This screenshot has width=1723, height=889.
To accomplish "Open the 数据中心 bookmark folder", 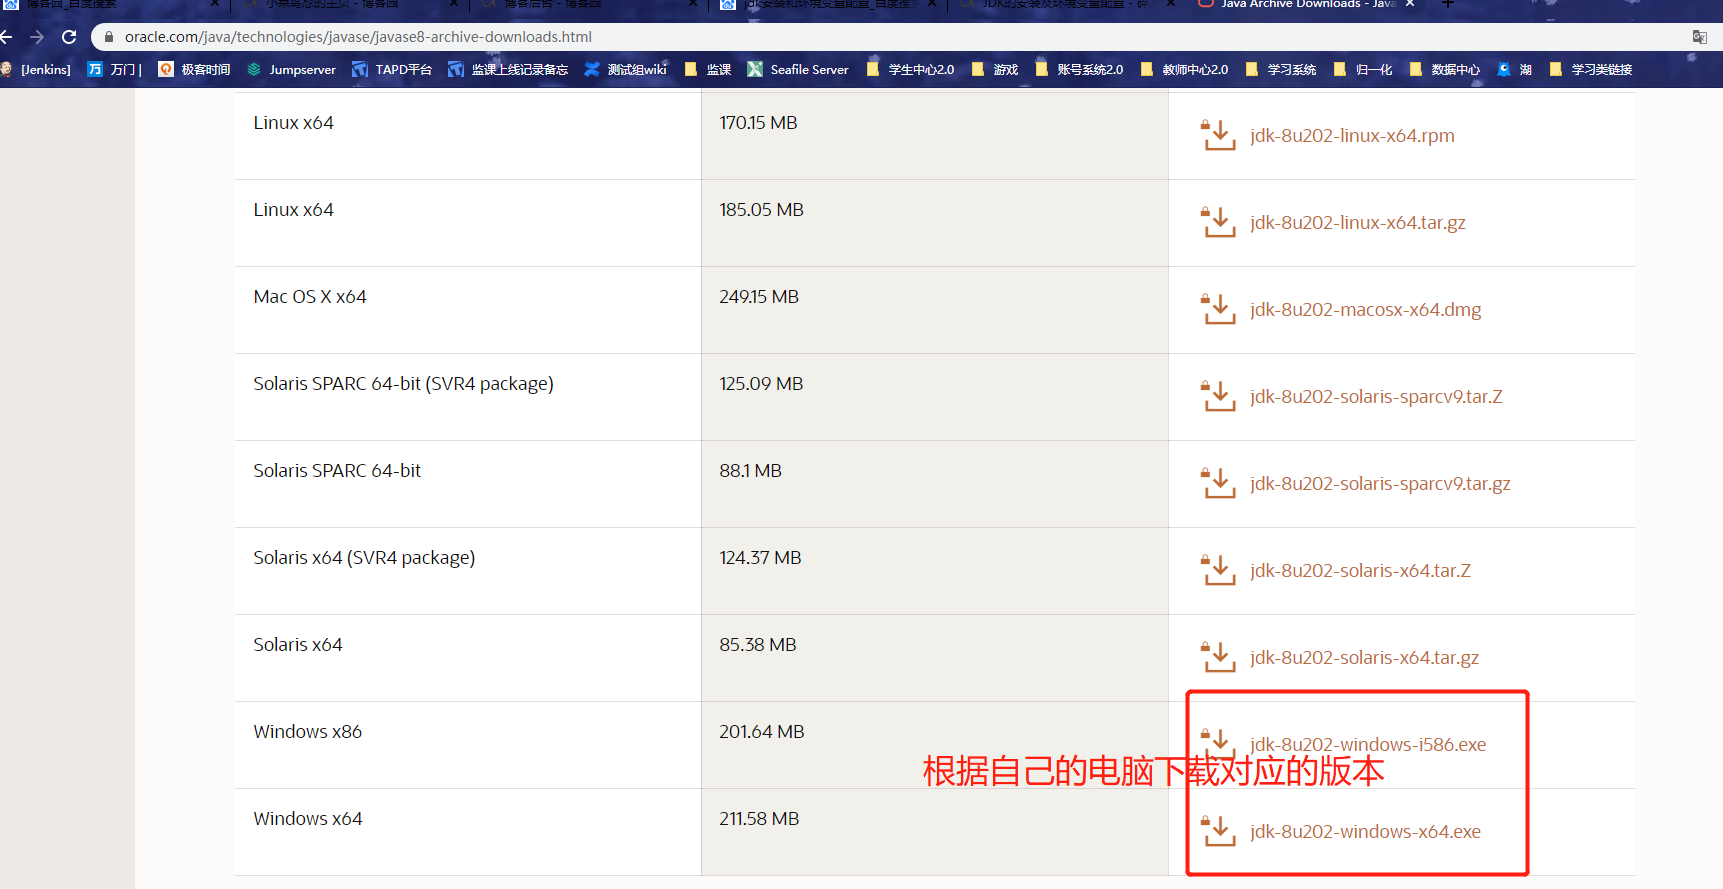I will coord(1445,69).
